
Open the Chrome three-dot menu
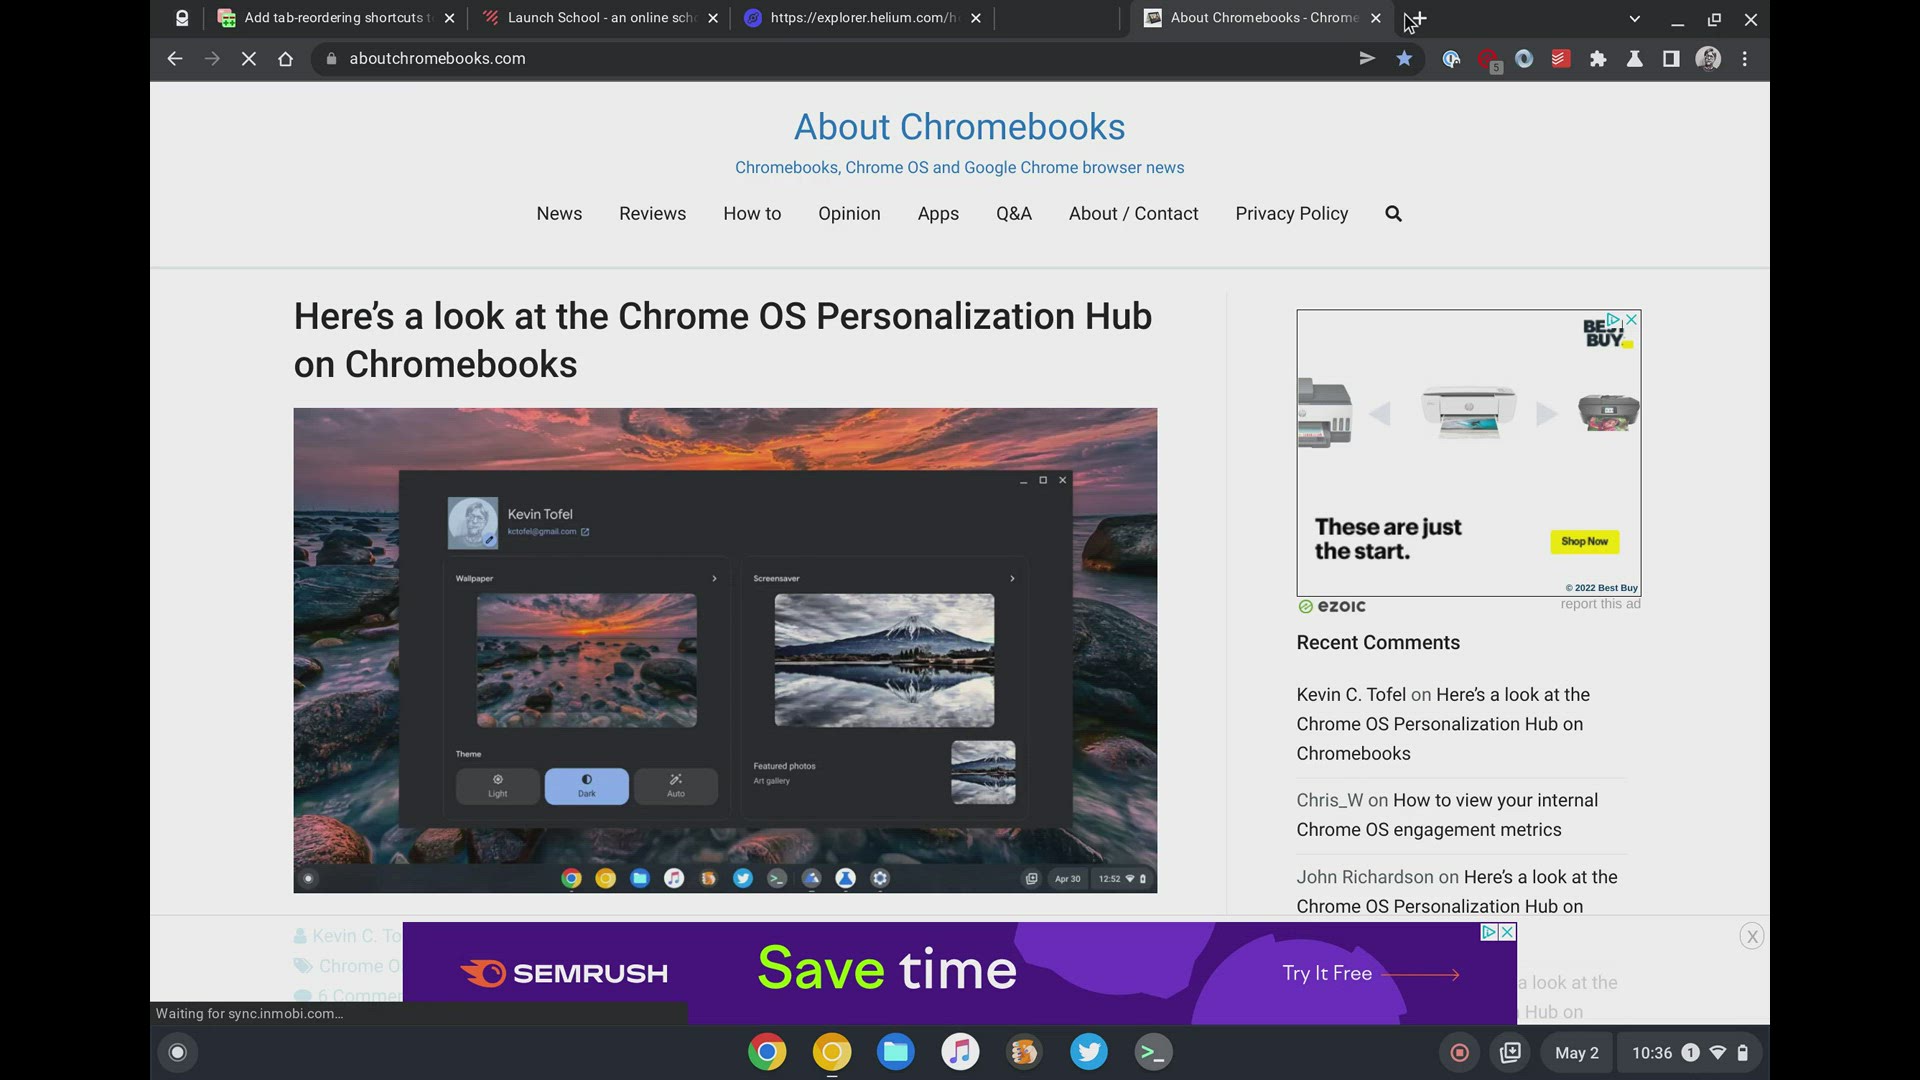pos(1745,59)
